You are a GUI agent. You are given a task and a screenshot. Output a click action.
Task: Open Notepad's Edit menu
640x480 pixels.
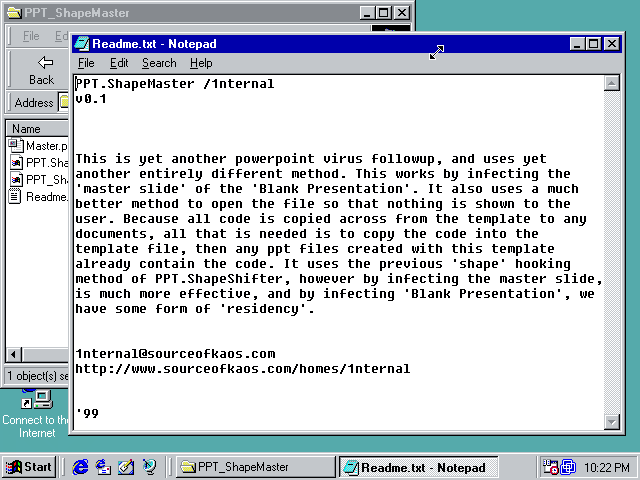click(x=119, y=63)
